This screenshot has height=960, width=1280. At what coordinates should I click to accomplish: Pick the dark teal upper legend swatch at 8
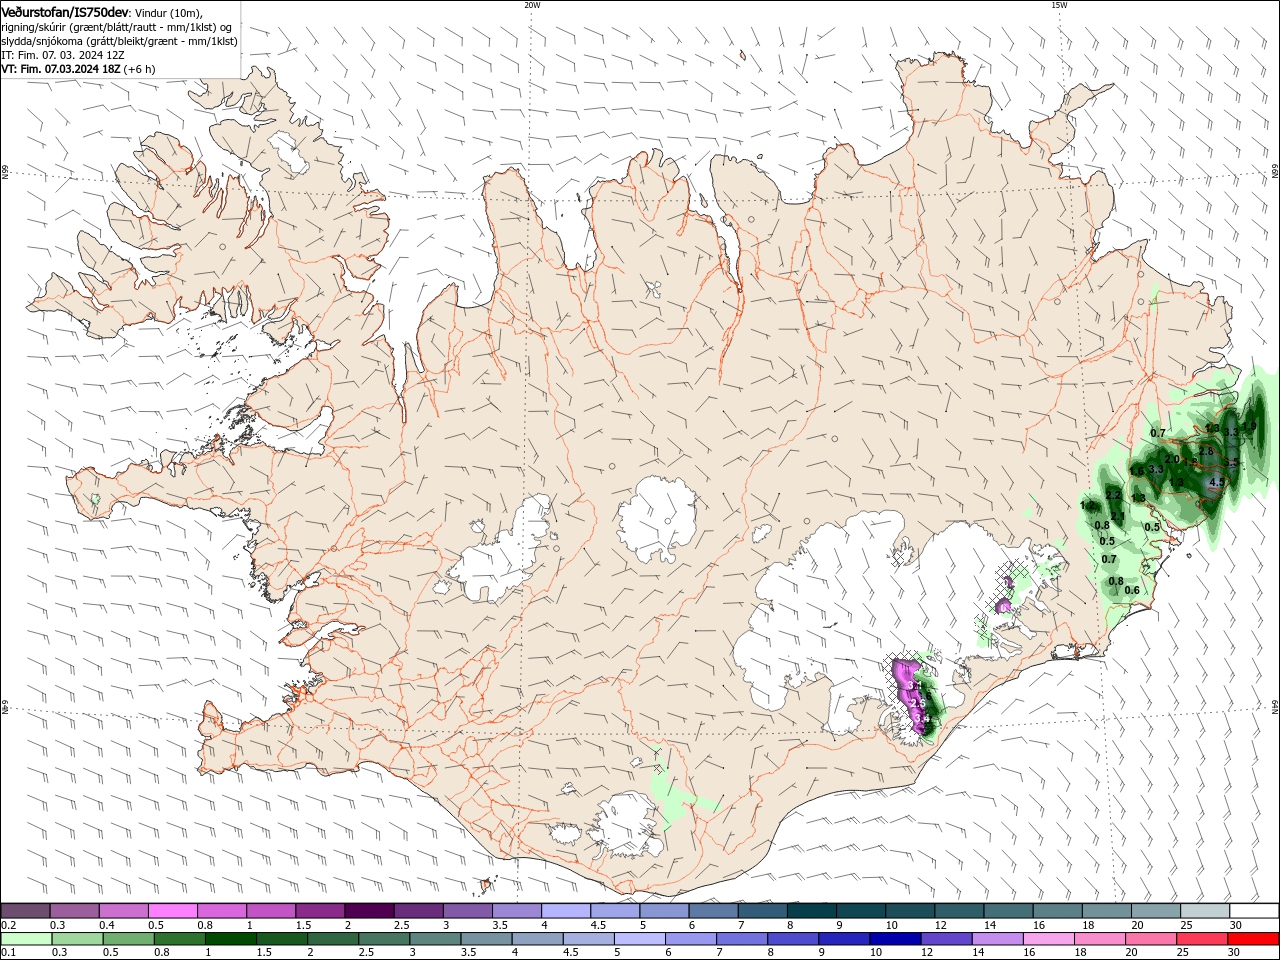812,911
